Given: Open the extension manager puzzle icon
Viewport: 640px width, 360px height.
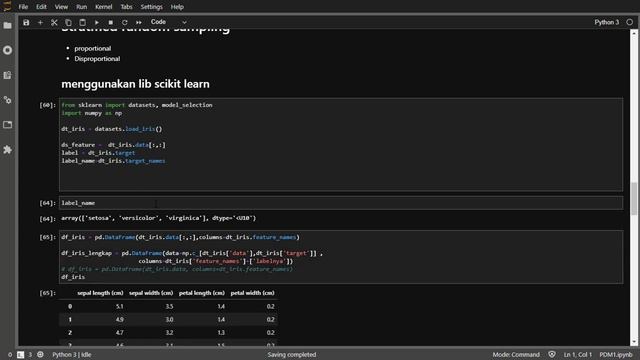Looking at the screenshot, I should [7, 150].
